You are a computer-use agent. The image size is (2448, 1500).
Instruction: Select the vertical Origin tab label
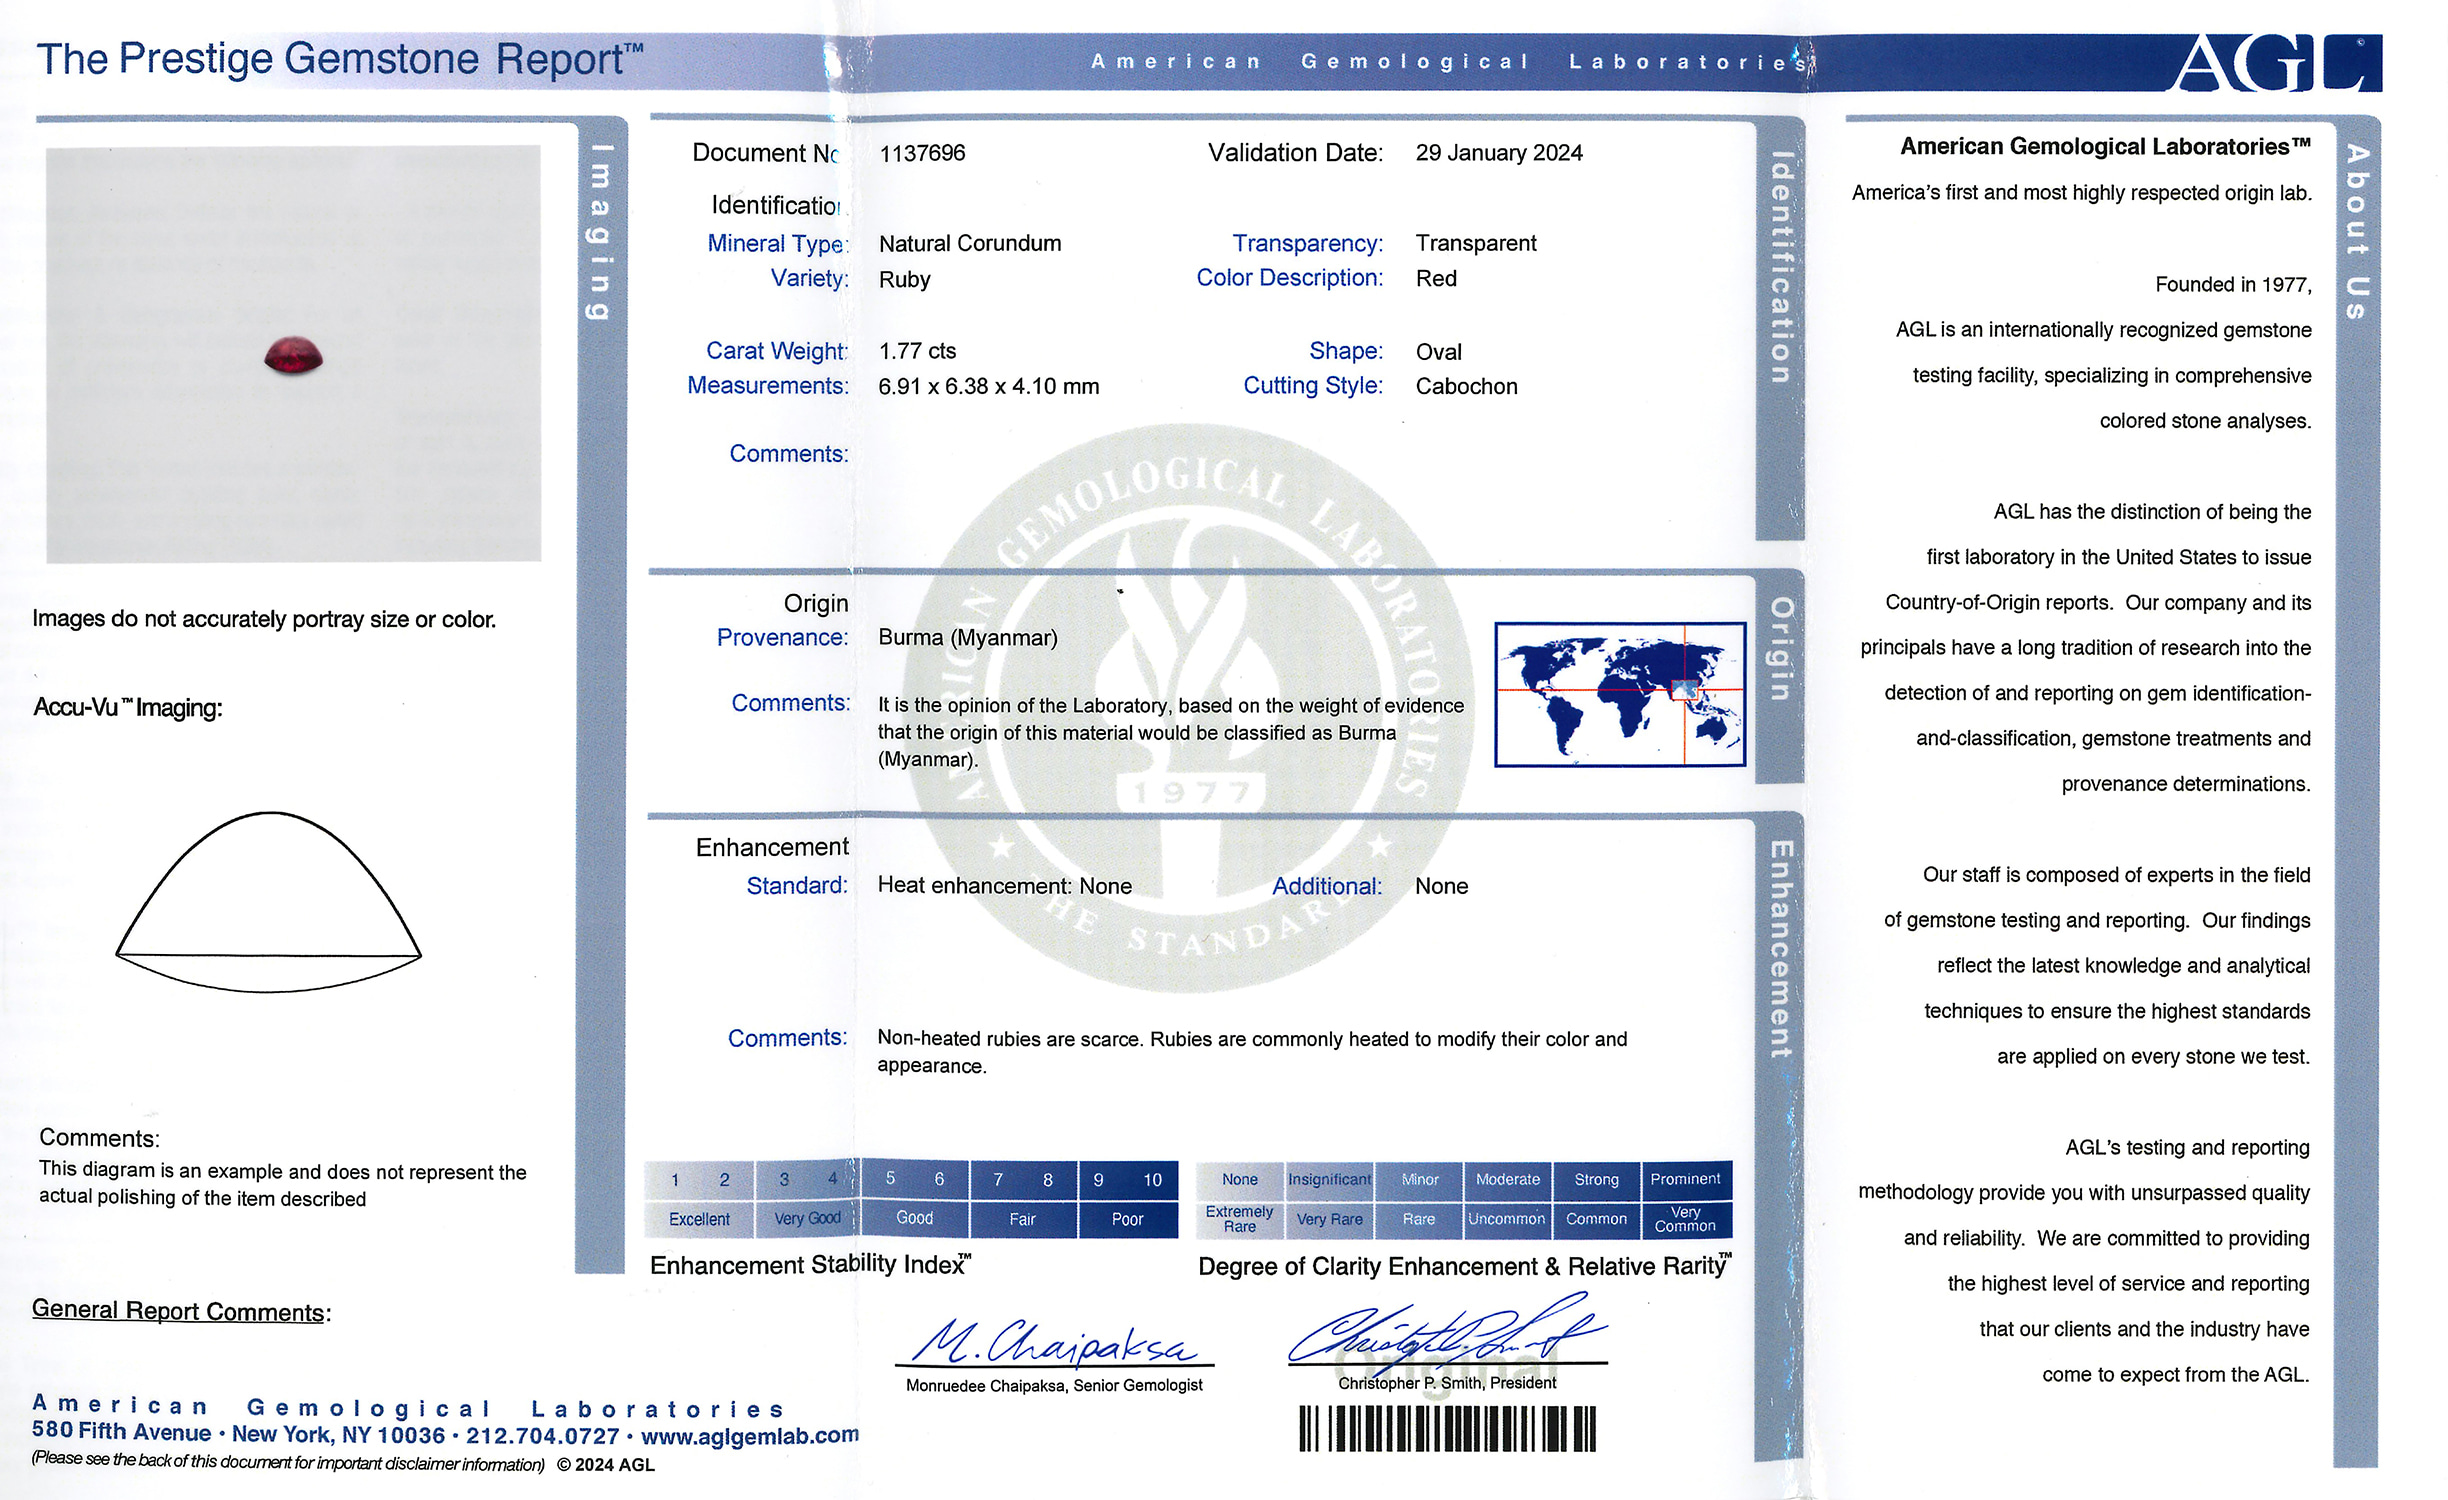tap(1781, 649)
